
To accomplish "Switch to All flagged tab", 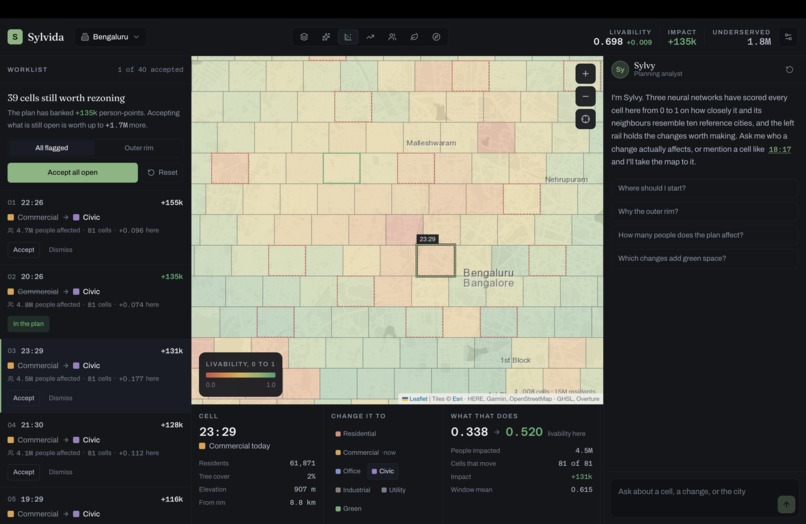I will [51, 148].
